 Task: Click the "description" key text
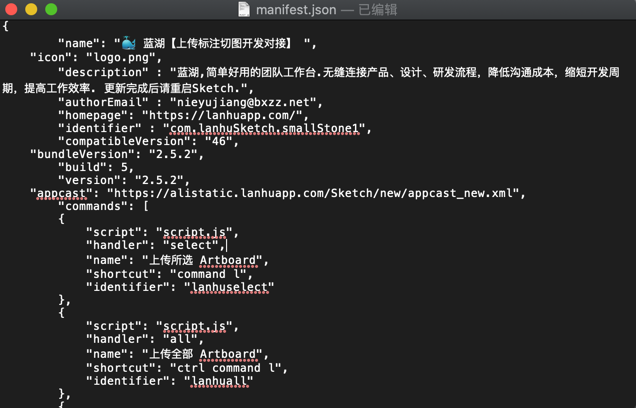(103, 72)
